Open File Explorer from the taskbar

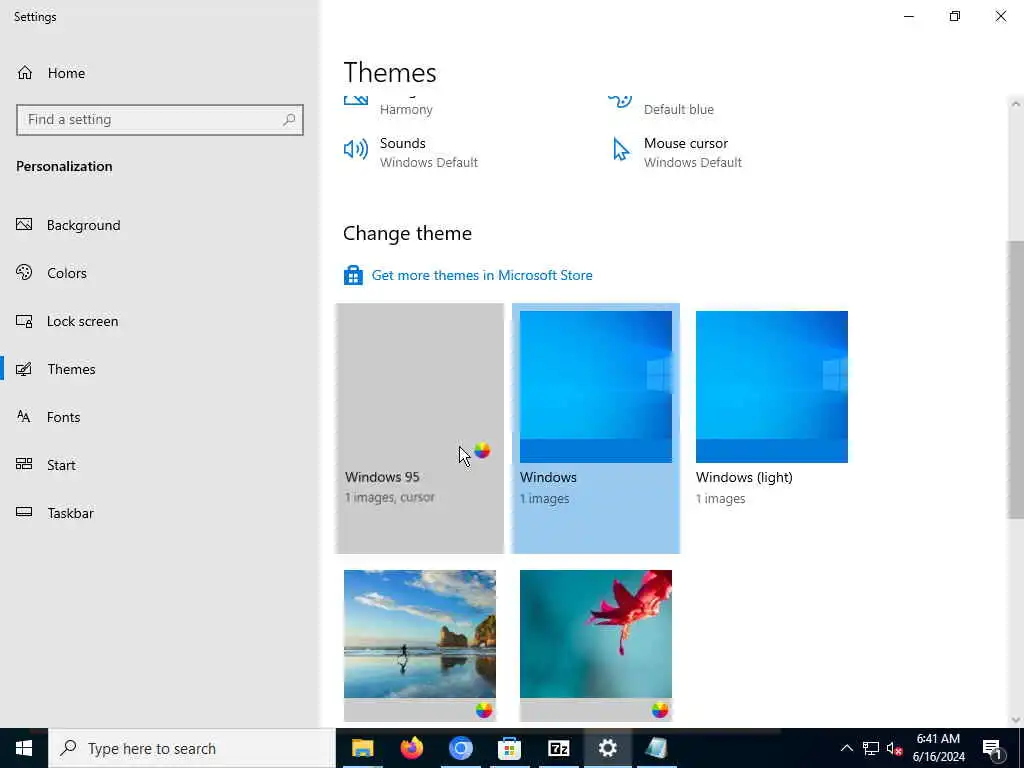(x=362, y=748)
